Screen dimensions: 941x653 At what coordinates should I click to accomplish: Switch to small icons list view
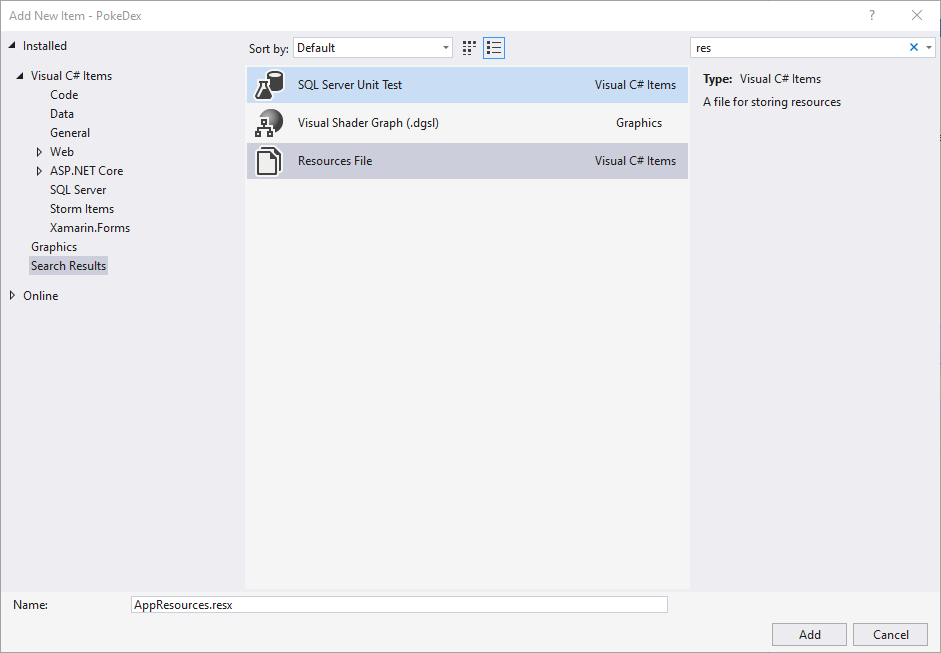(494, 48)
